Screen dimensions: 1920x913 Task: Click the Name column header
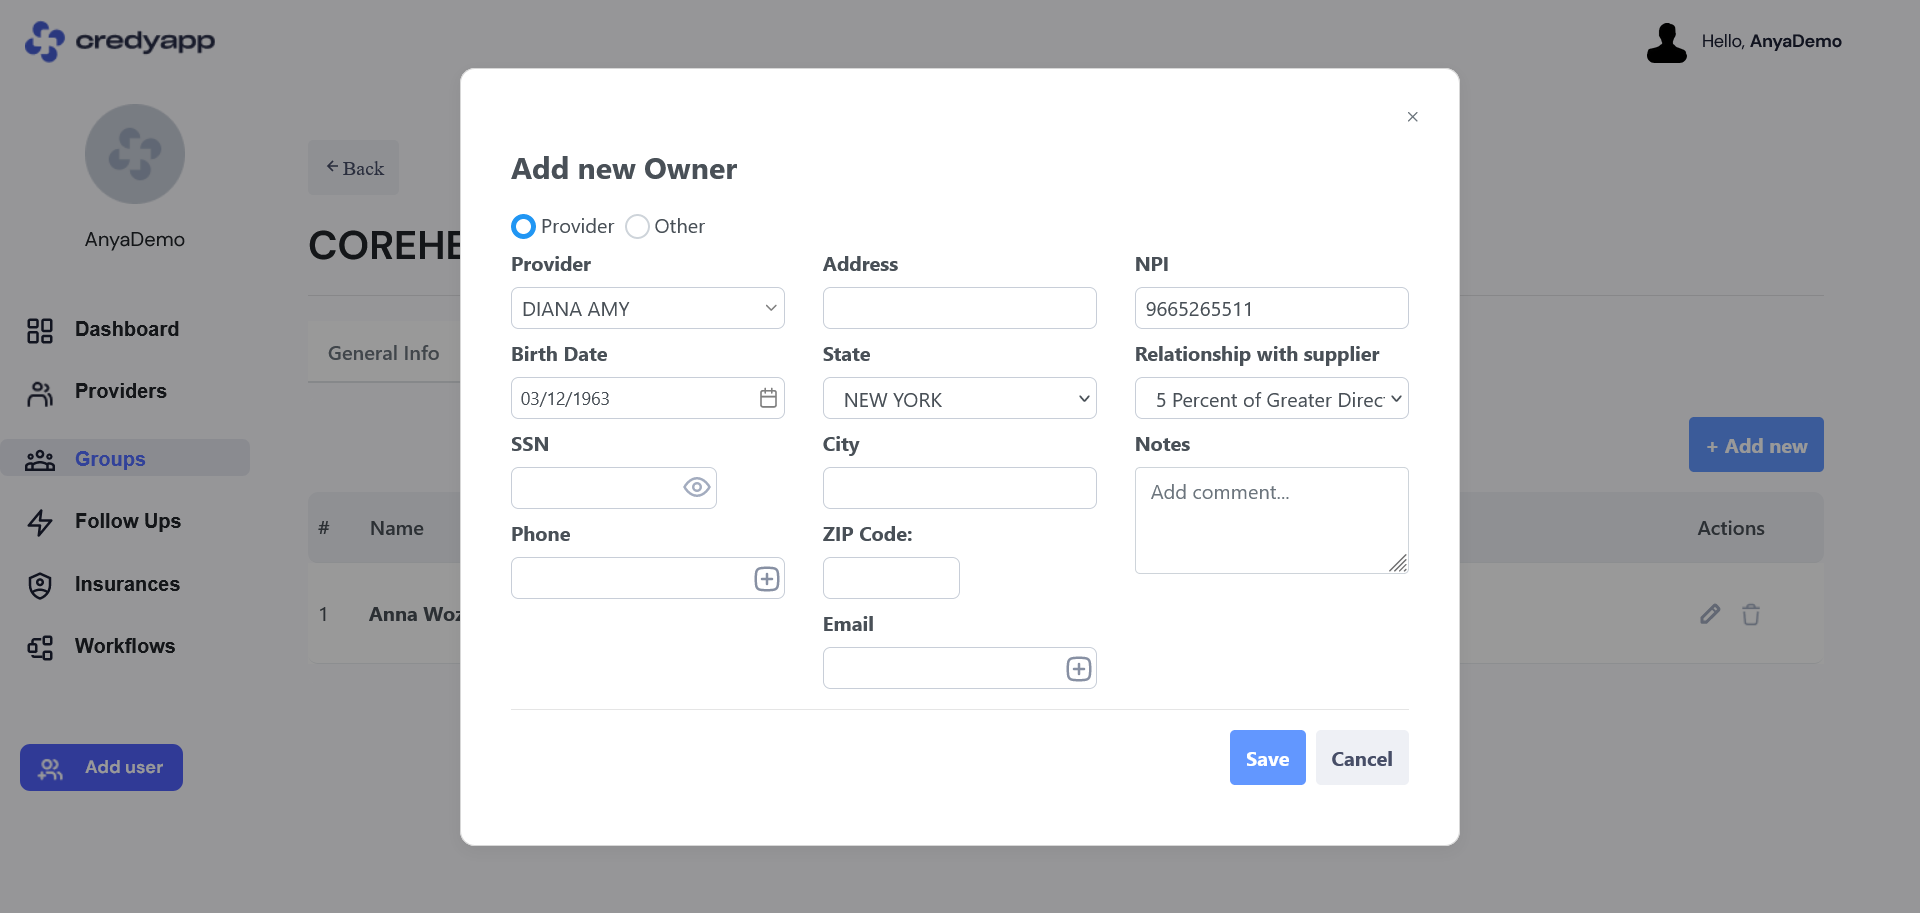click(397, 528)
